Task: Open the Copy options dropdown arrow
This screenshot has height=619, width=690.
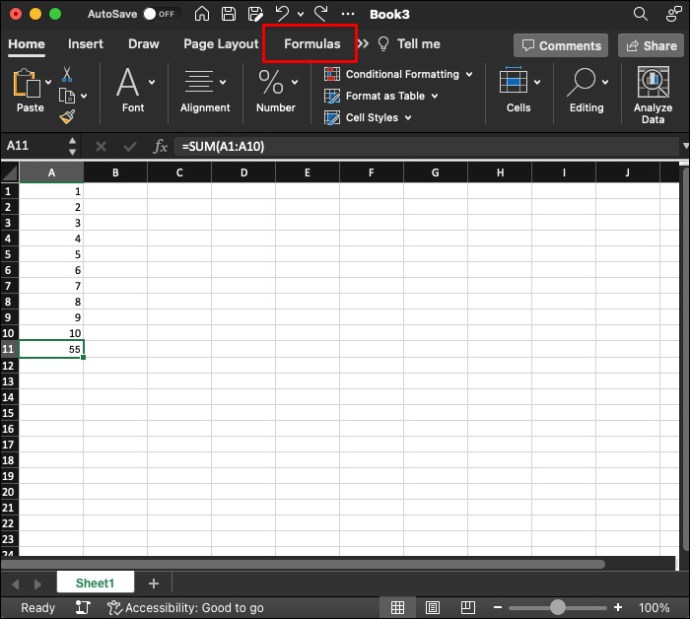Action: click(84, 95)
